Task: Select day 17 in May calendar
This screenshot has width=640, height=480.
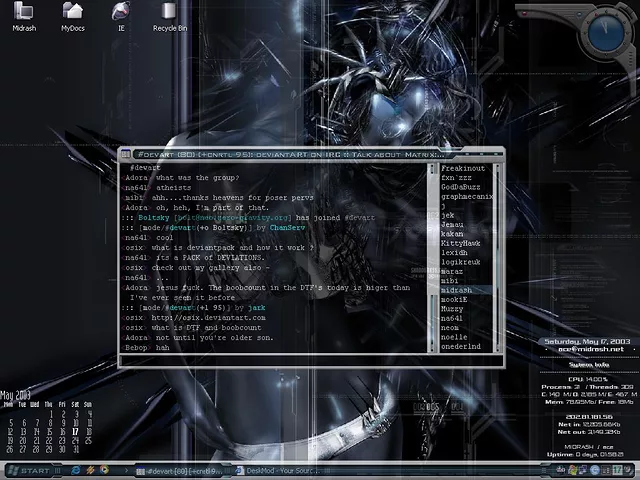Action: [75, 431]
